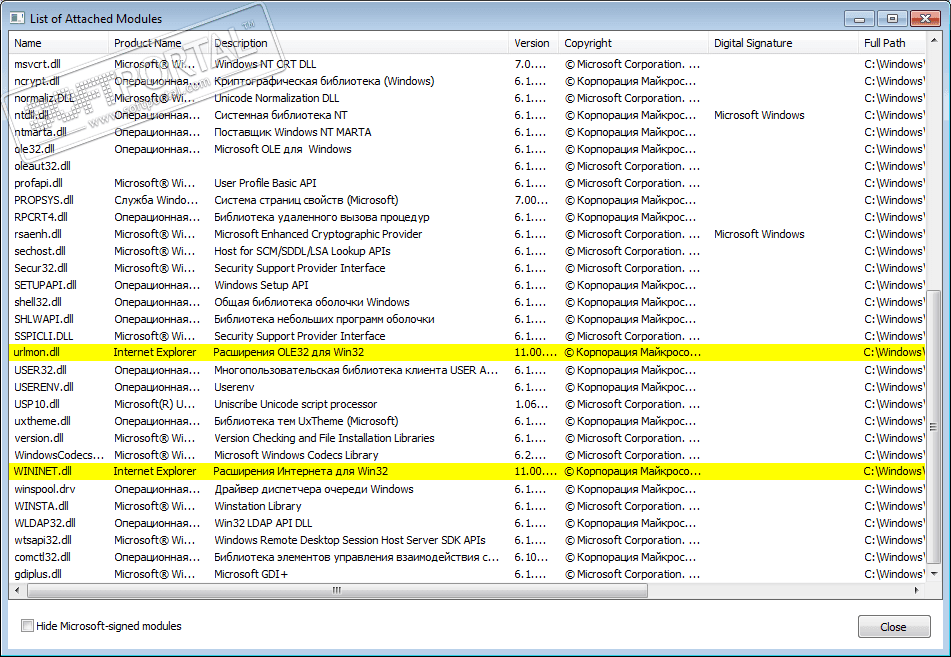This screenshot has width=951, height=657.
Task: Select the PROPSYS.dll row
Action: tap(467, 200)
